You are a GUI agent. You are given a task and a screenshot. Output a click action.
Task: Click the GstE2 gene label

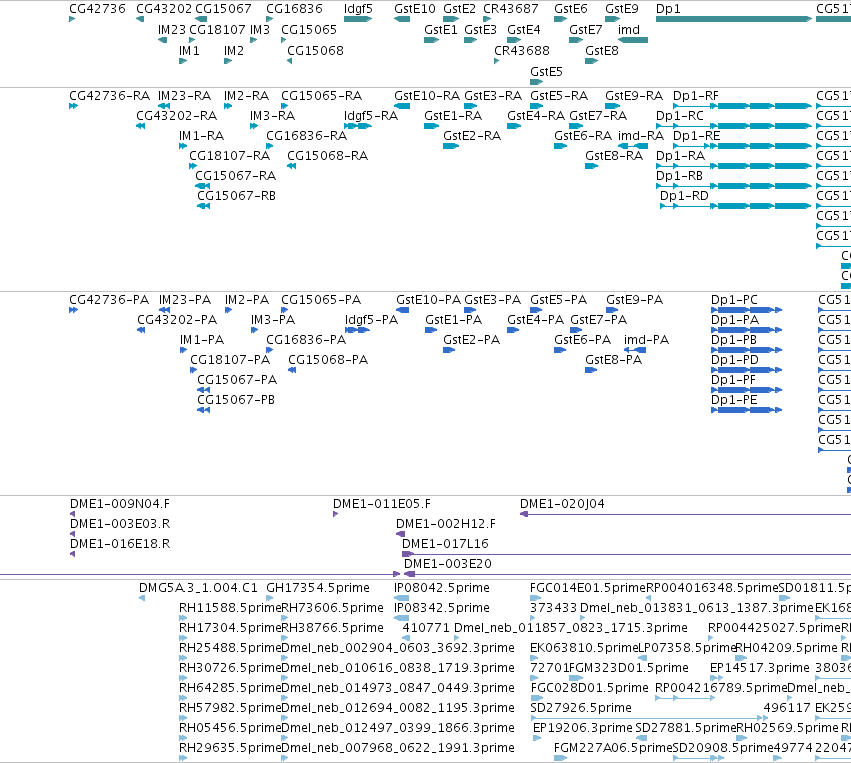coord(459,9)
